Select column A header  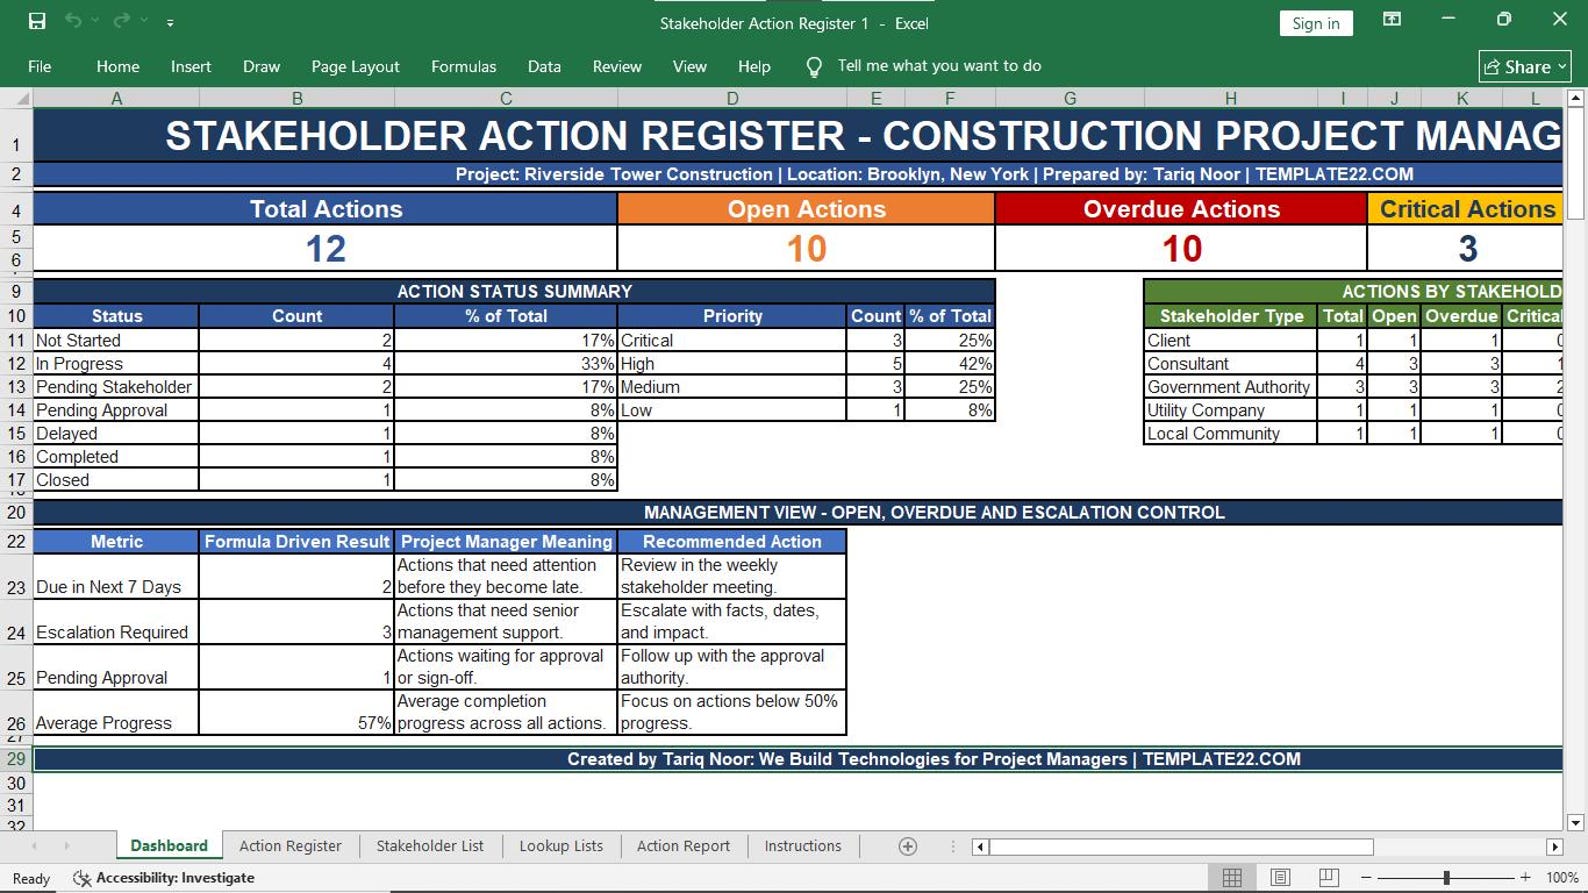tap(116, 98)
